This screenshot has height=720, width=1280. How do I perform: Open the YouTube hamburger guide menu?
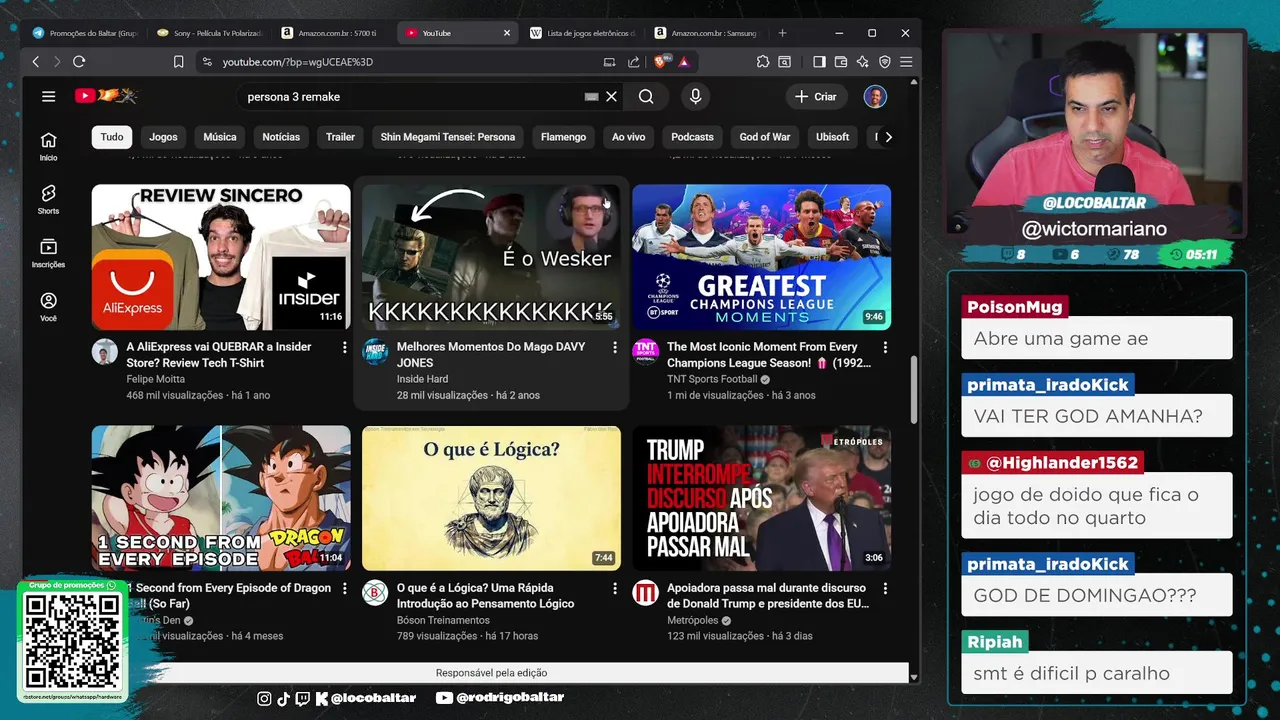(48, 97)
